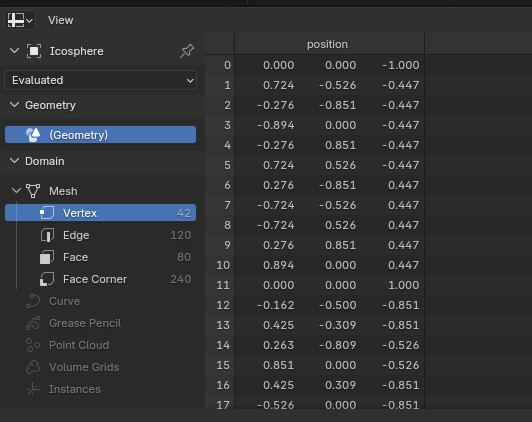
Task: Click the Grease Pencil icon
Action: 33,323
